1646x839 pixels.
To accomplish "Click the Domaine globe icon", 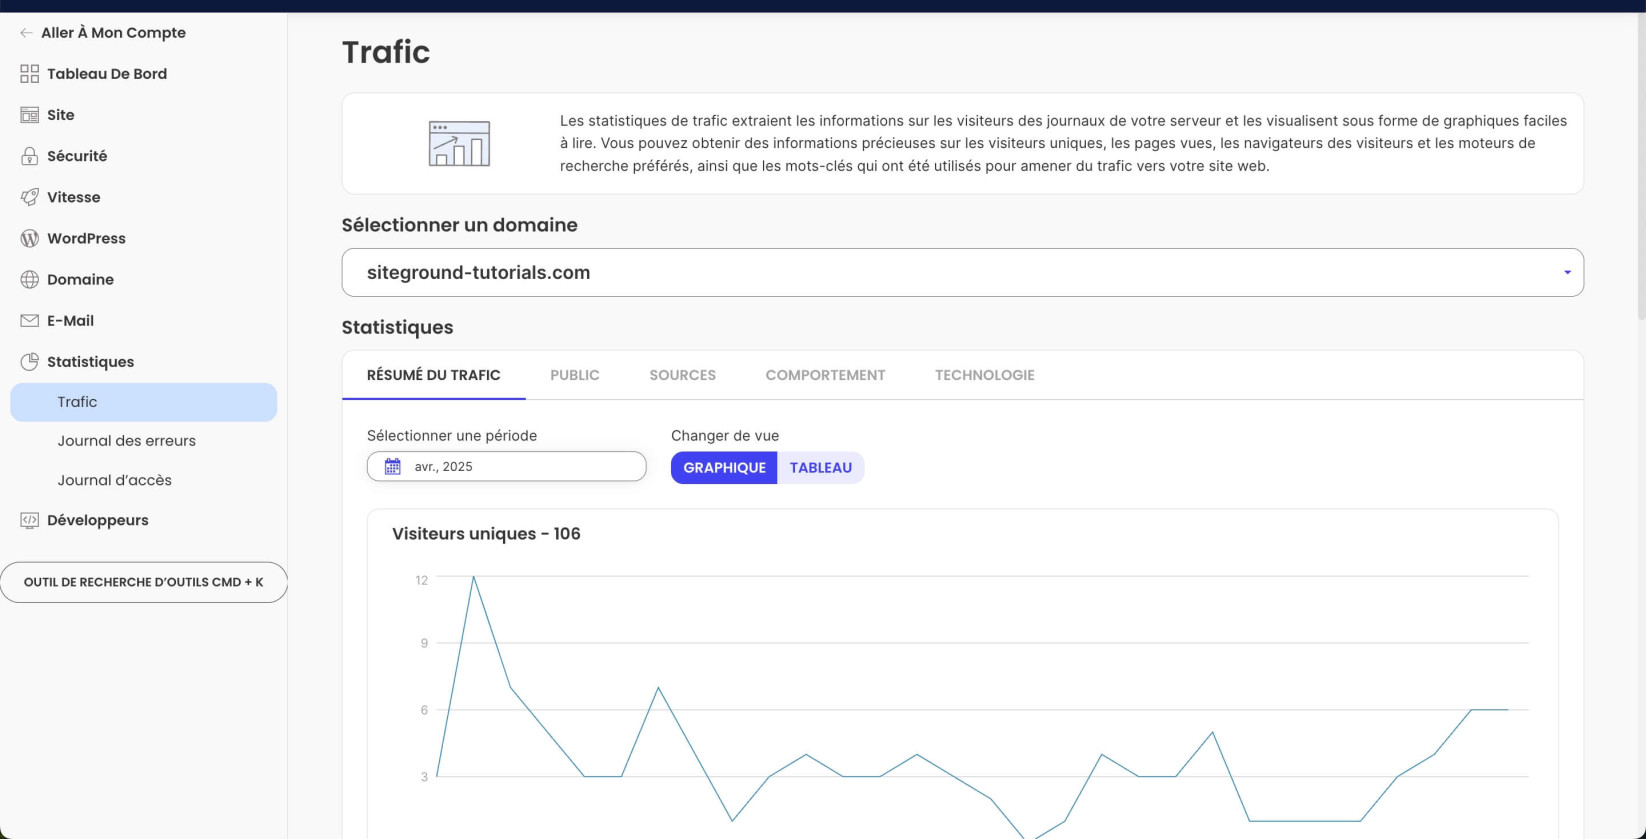I will (x=29, y=279).
